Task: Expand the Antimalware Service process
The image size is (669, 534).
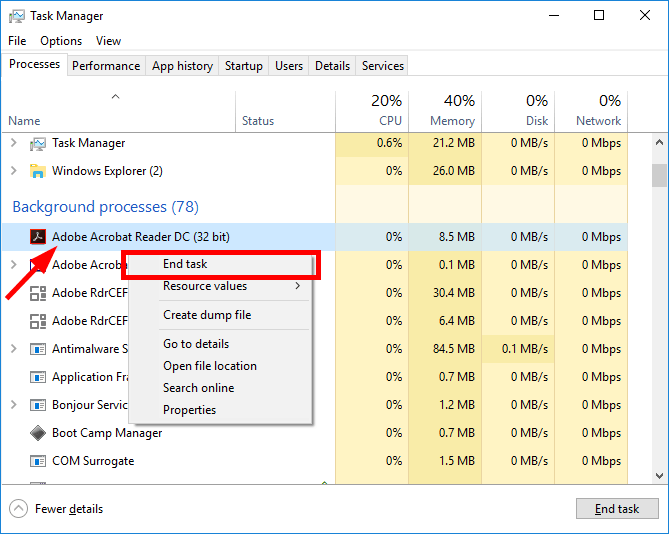Action: [14, 348]
